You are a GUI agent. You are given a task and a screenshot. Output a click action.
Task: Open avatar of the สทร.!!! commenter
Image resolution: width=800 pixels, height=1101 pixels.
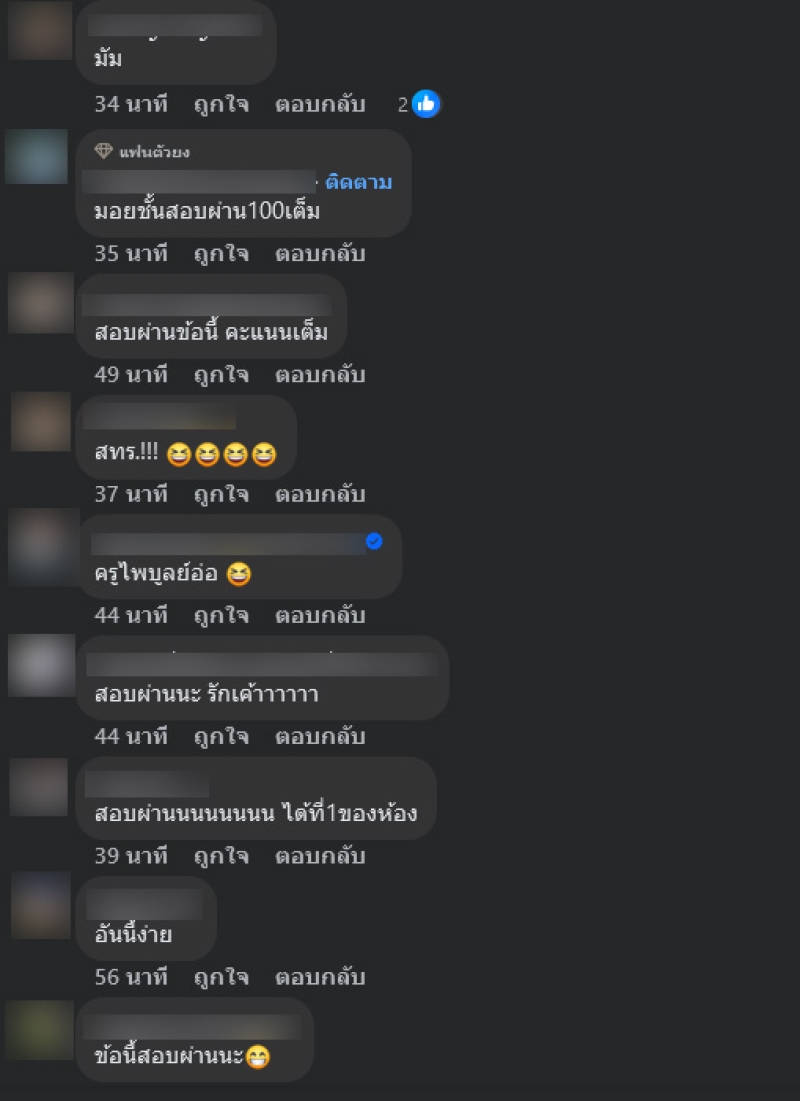point(41,421)
